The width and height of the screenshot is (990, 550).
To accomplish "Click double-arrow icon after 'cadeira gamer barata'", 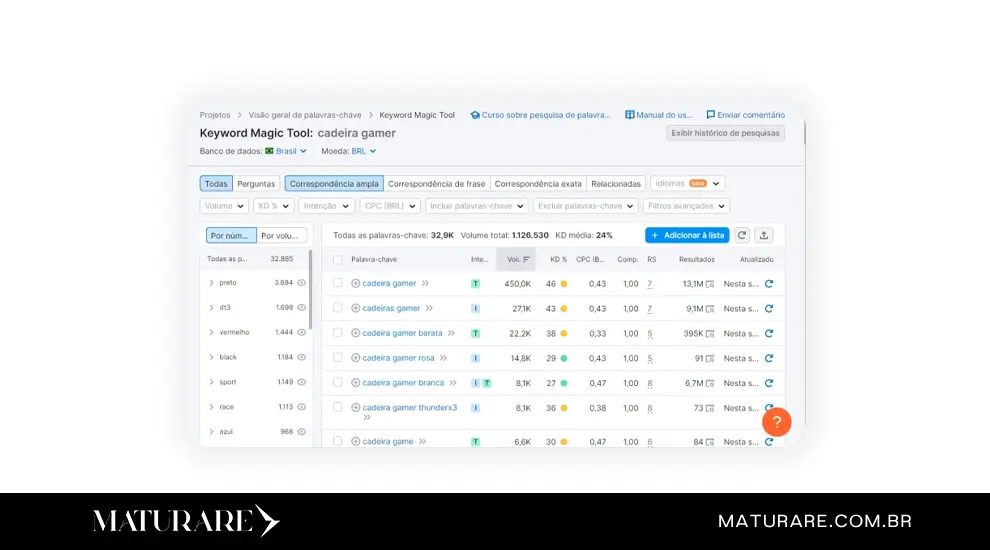I will [451, 333].
